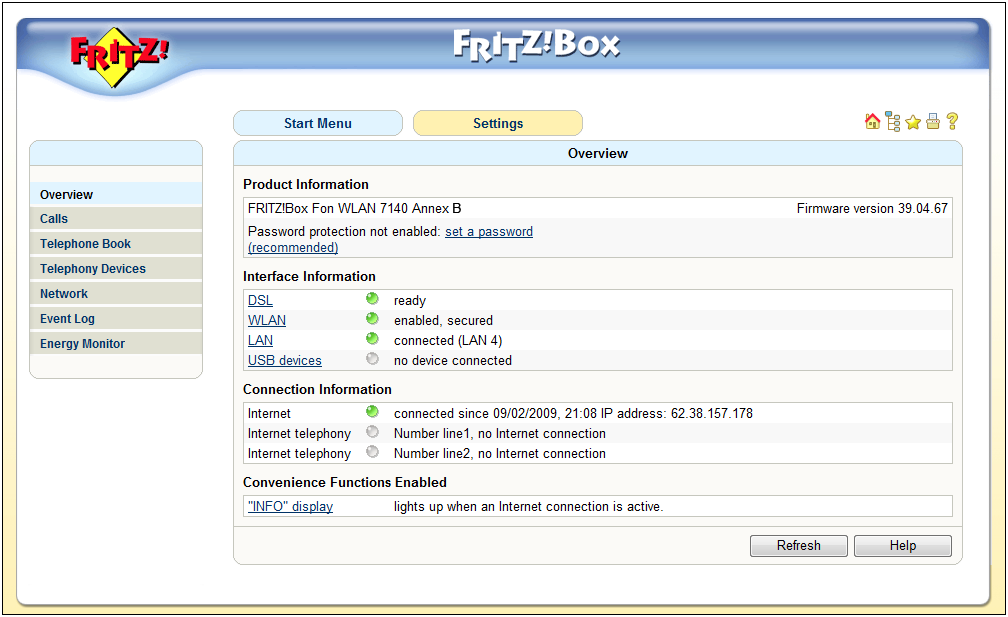This screenshot has width=1008, height=617.
Task: Click 'Number line2, no Internet connection' text
Action: coord(500,453)
